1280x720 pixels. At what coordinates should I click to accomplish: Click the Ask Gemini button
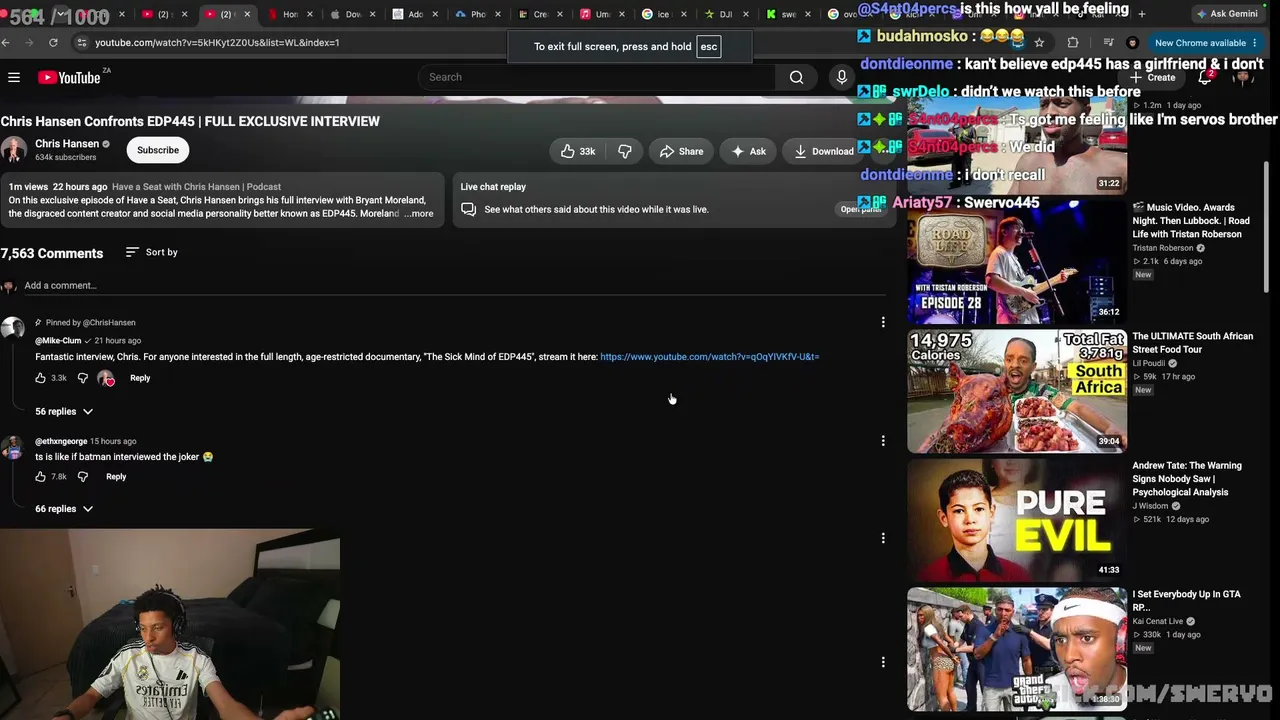pyautogui.click(x=1227, y=14)
